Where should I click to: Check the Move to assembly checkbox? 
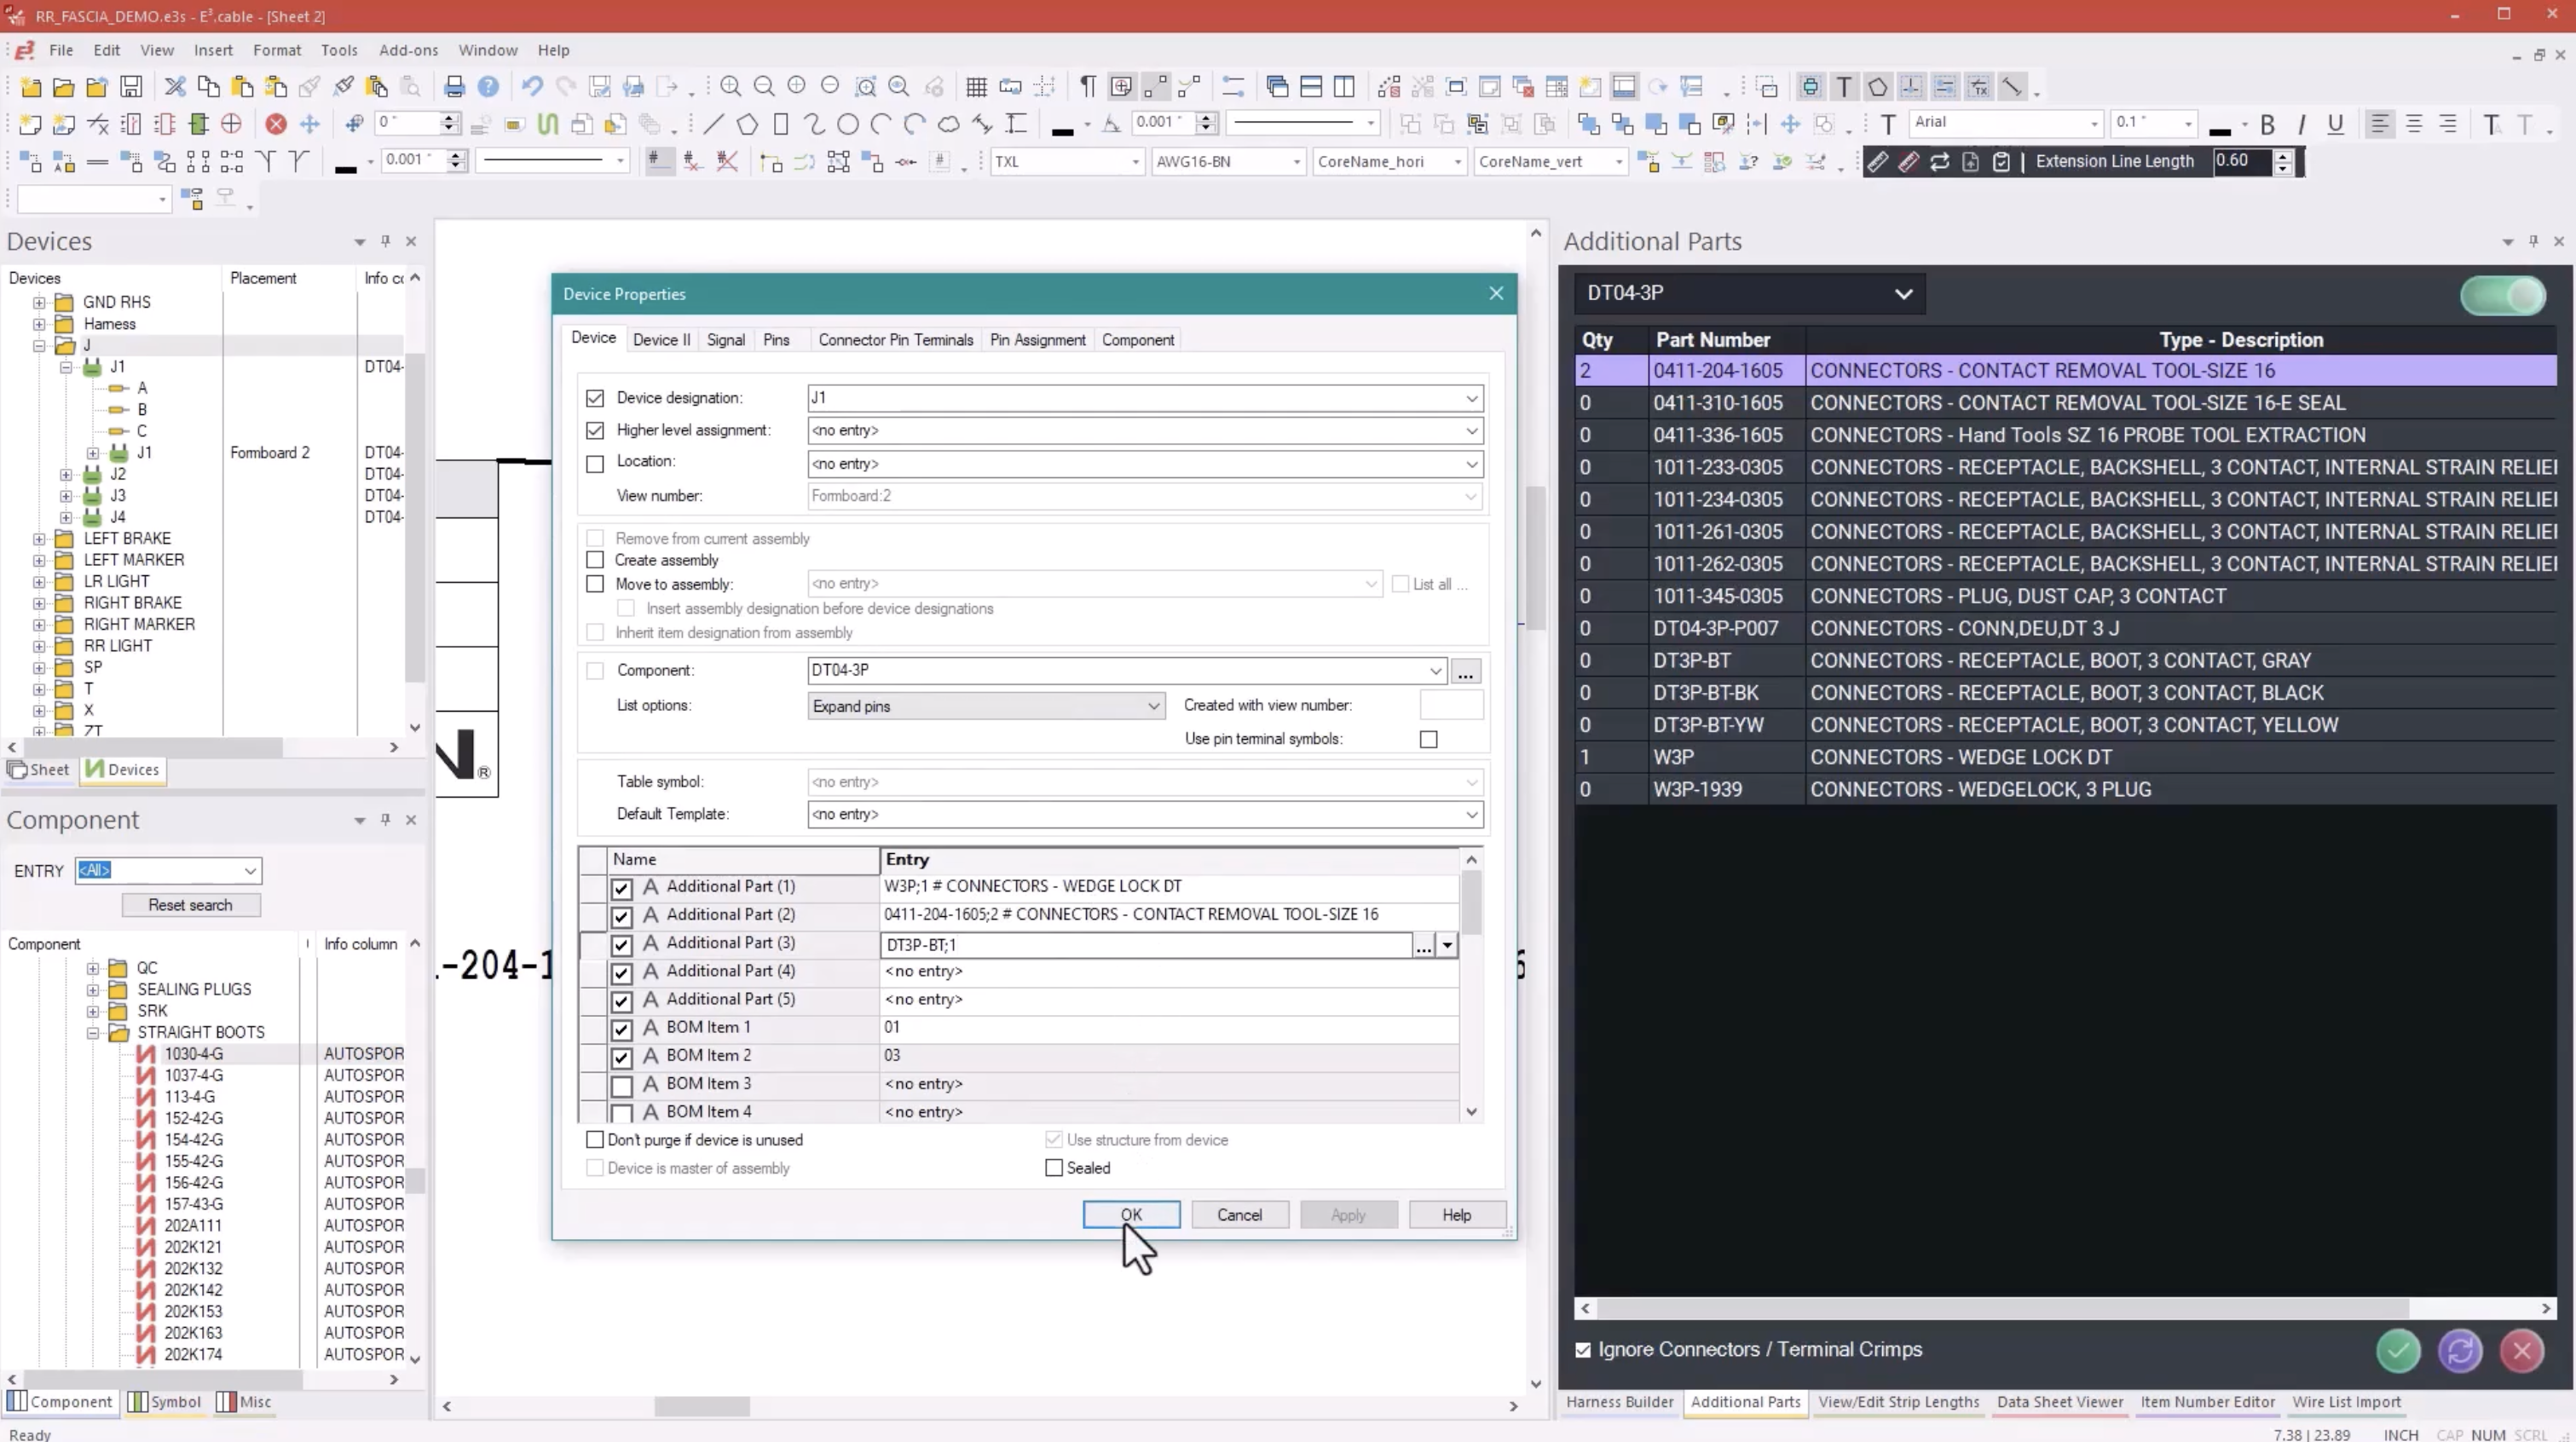(595, 584)
